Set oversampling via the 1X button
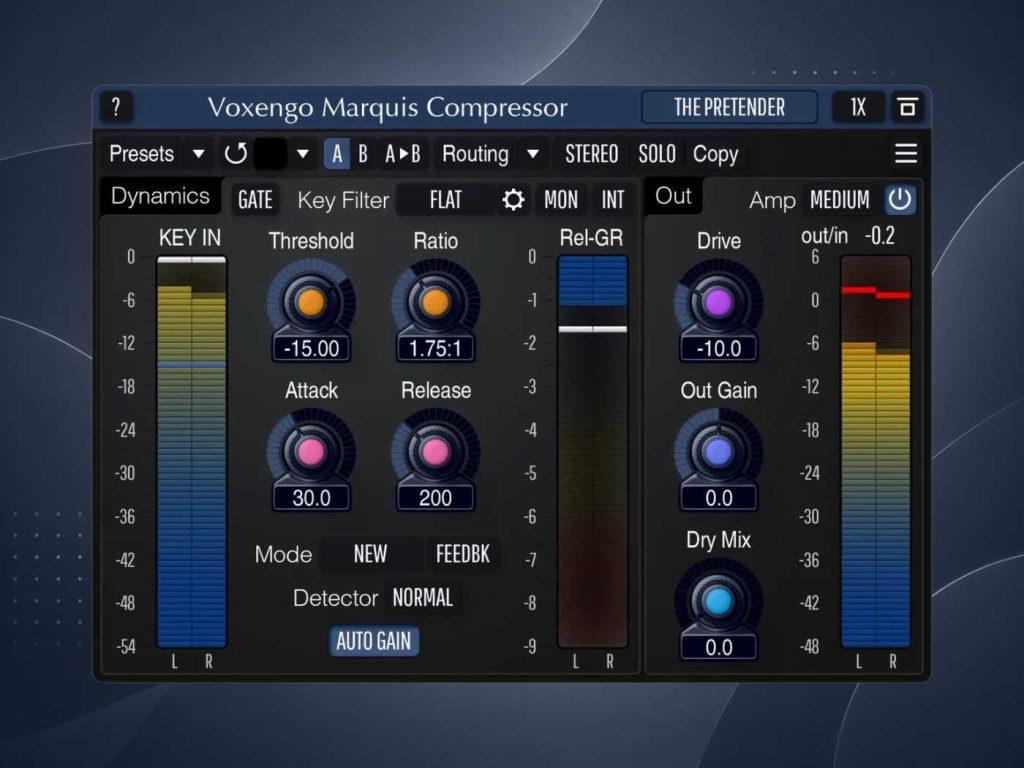This screenshot has width=1024, height=768. coord(858,107)
